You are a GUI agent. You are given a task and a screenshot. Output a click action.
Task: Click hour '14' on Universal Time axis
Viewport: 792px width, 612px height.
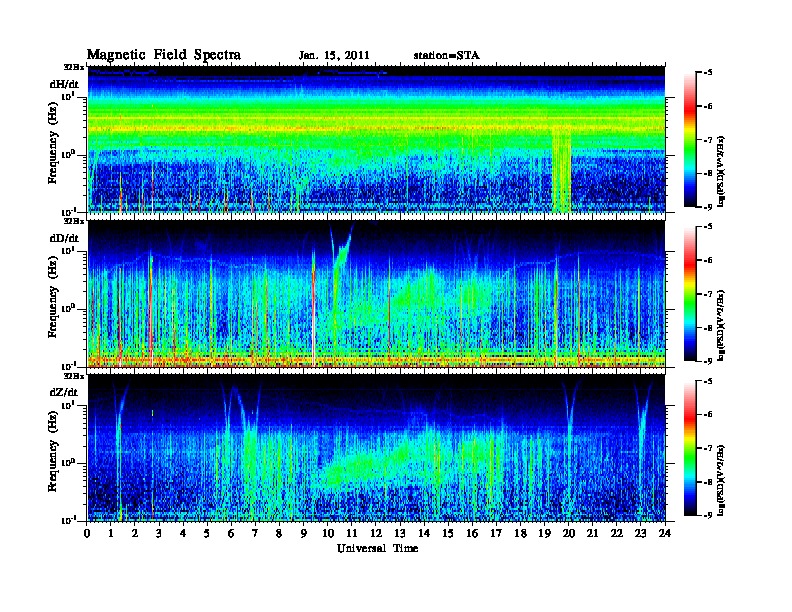click(424, 533)
